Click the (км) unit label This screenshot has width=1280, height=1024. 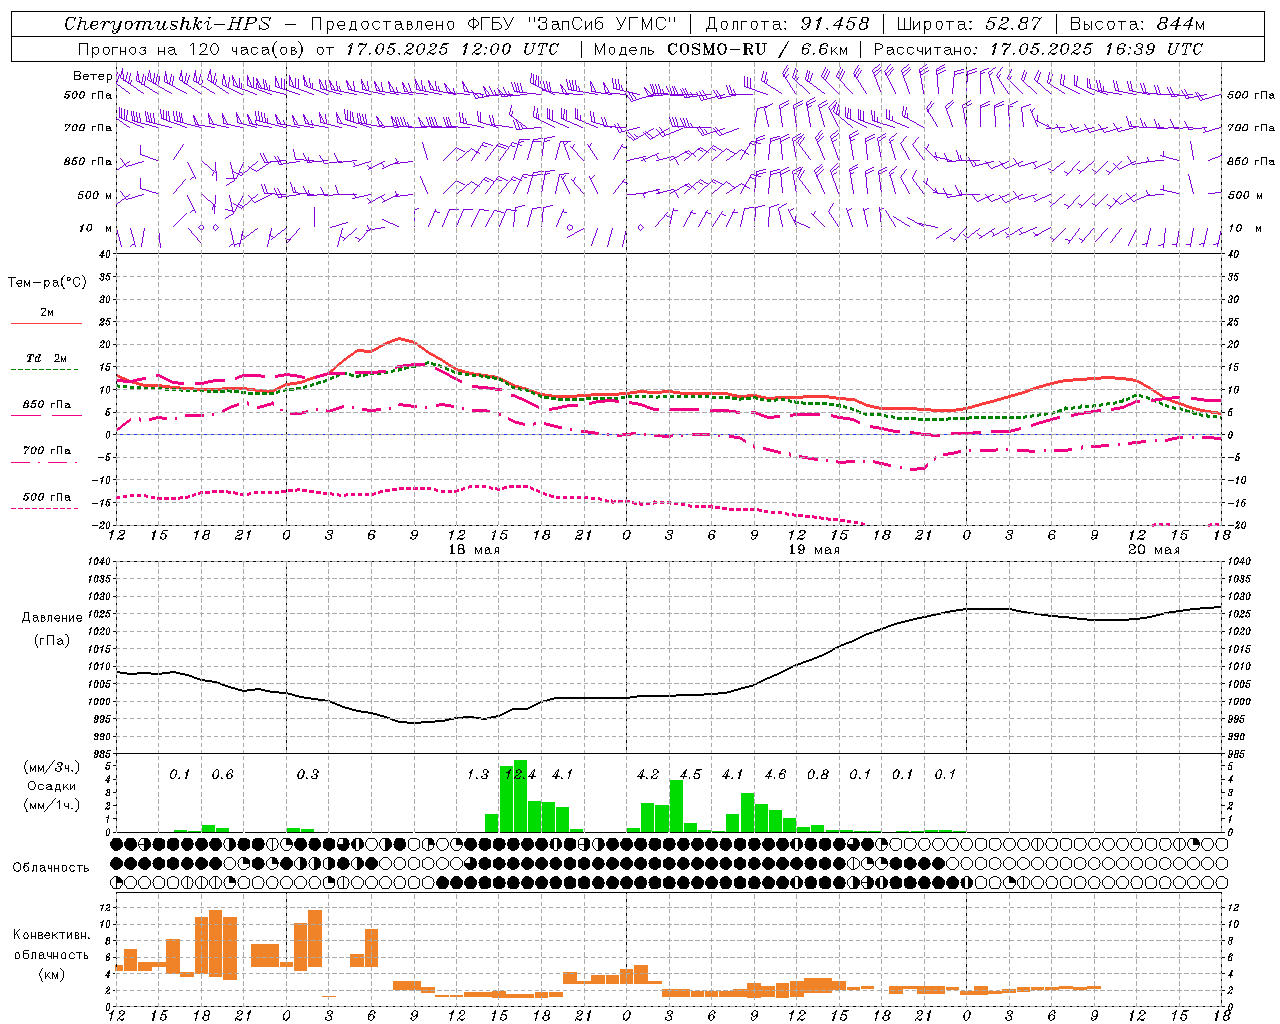click(x=51, y=973)
